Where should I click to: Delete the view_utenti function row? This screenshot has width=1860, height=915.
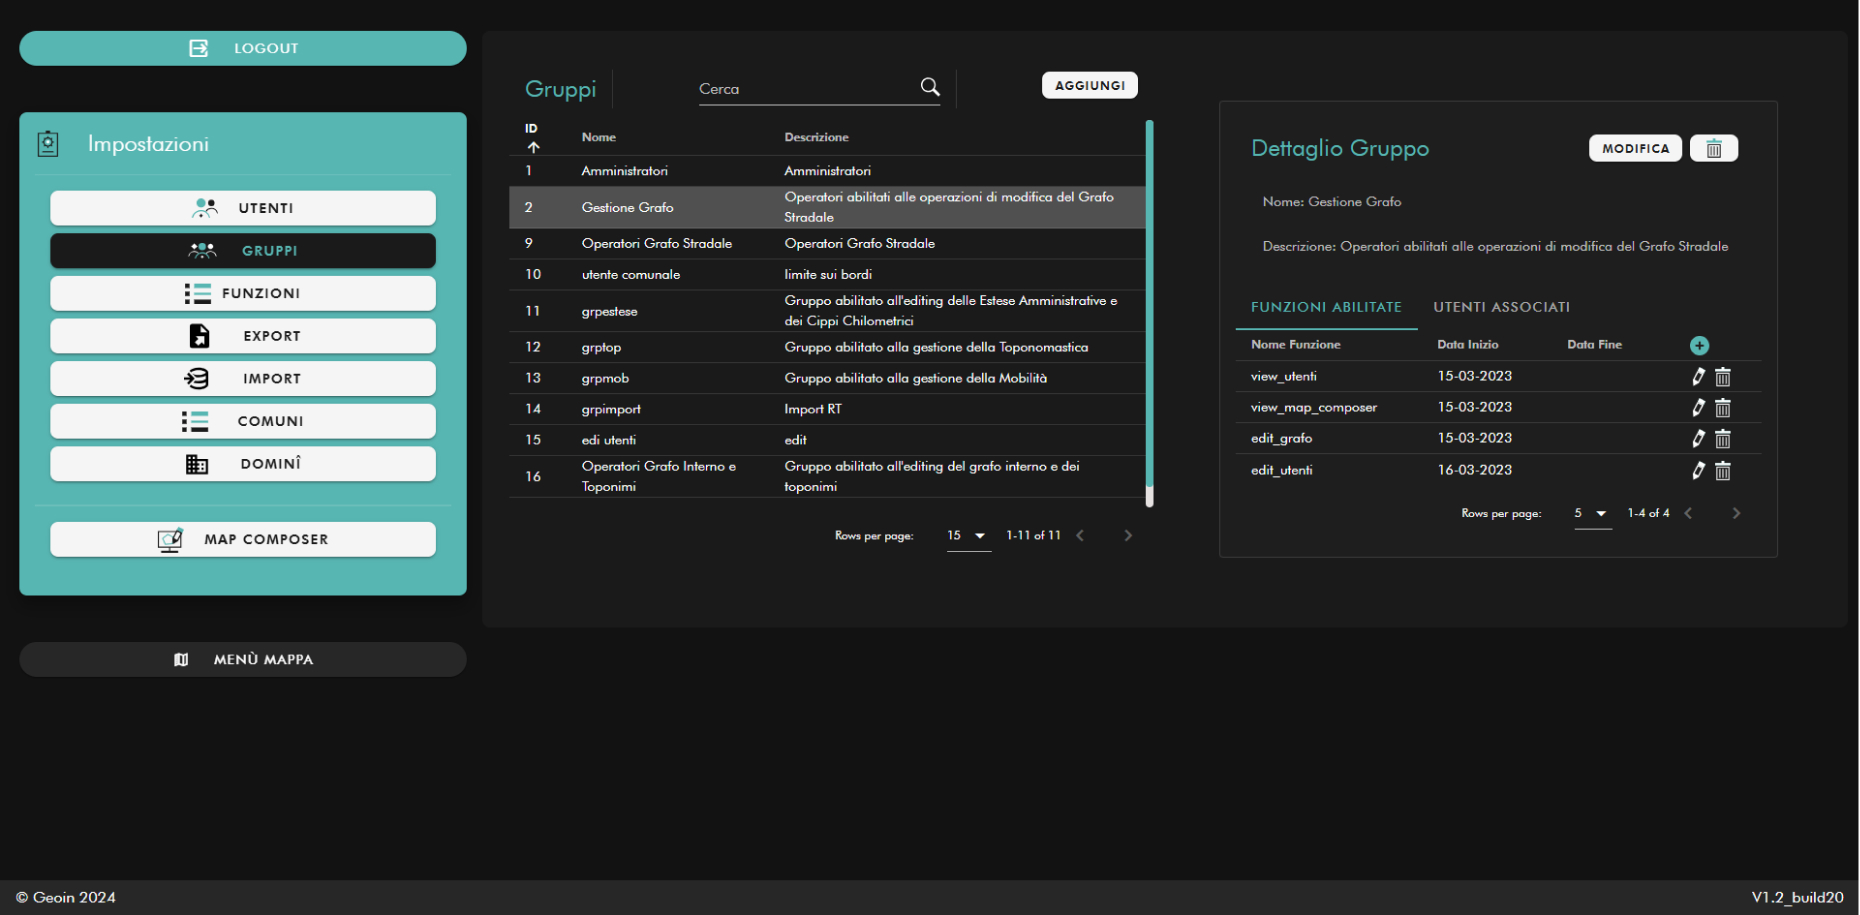point(1723,377)
